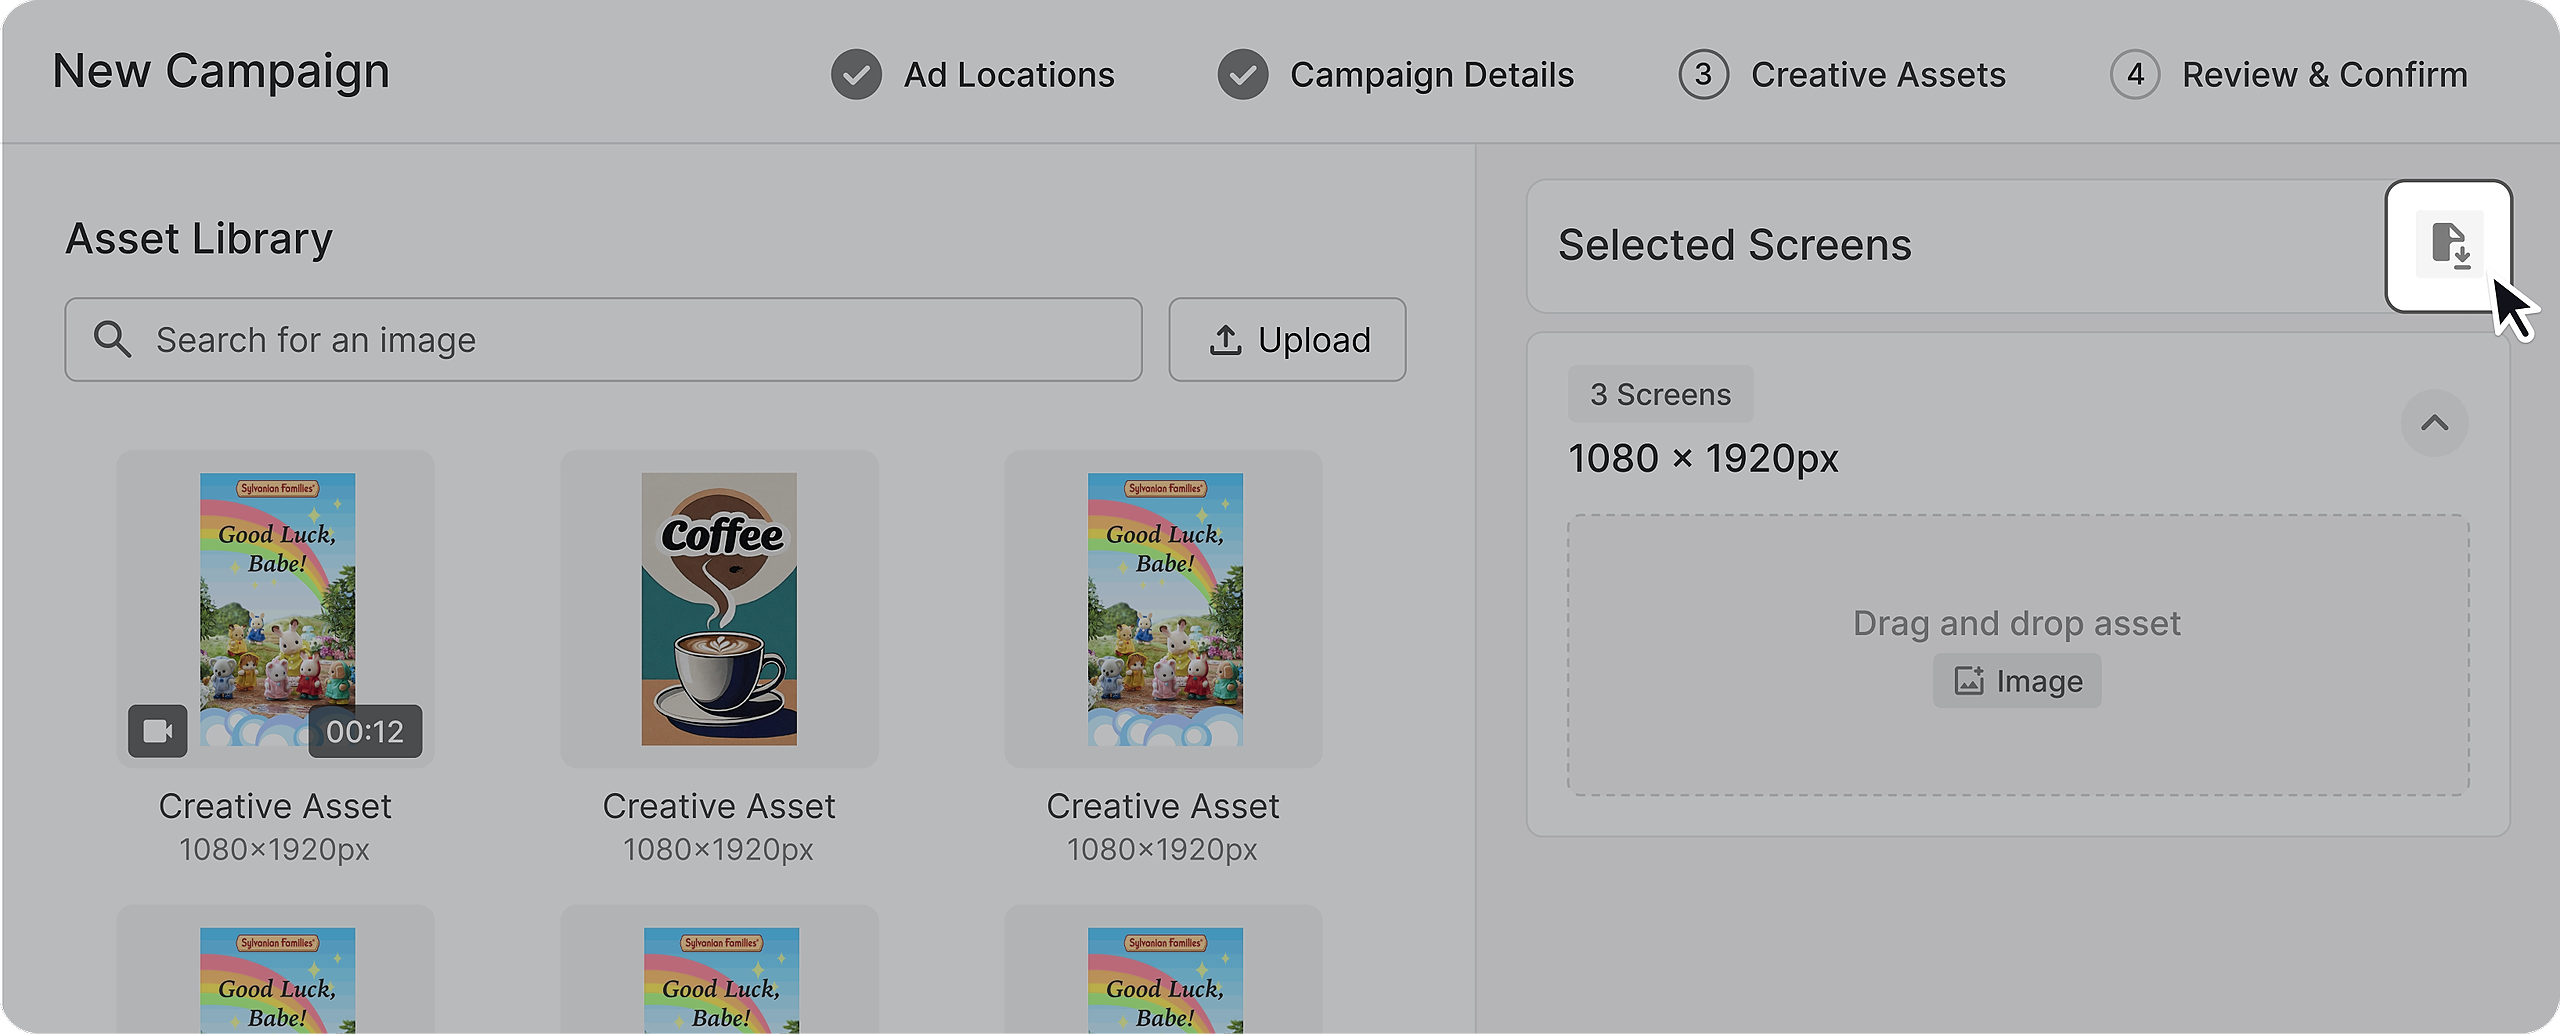Click the 3 Screens badge
The image size is (2560, 1034).
click(x=1660, y=395)
